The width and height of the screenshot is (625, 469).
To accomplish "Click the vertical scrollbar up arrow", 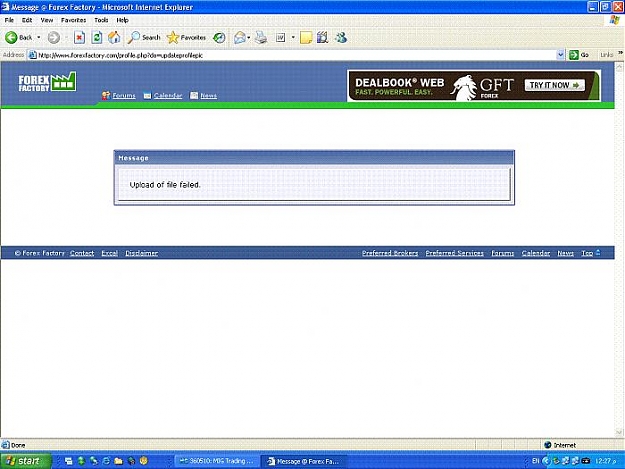I will click(619, 67).
